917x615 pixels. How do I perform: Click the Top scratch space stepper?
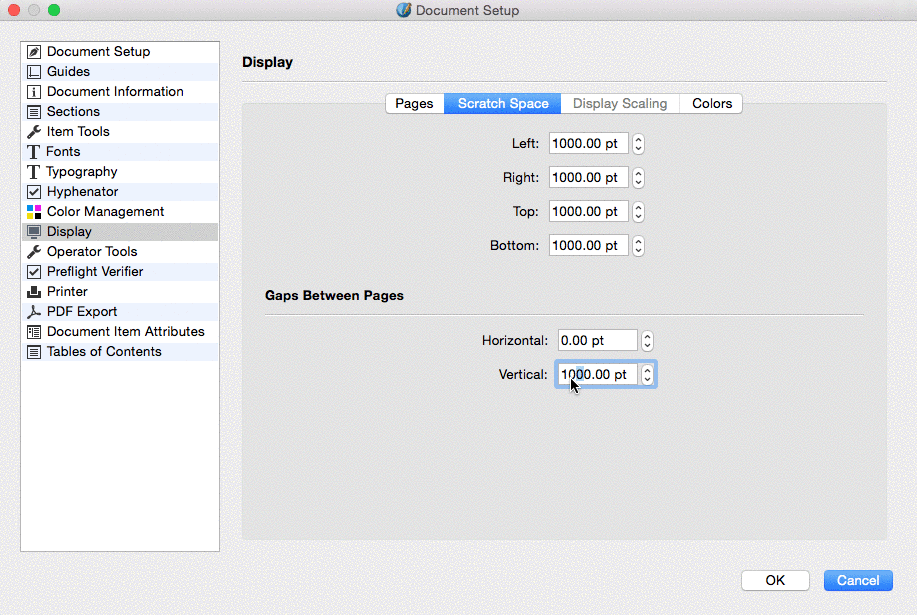[x=639, y=212]
